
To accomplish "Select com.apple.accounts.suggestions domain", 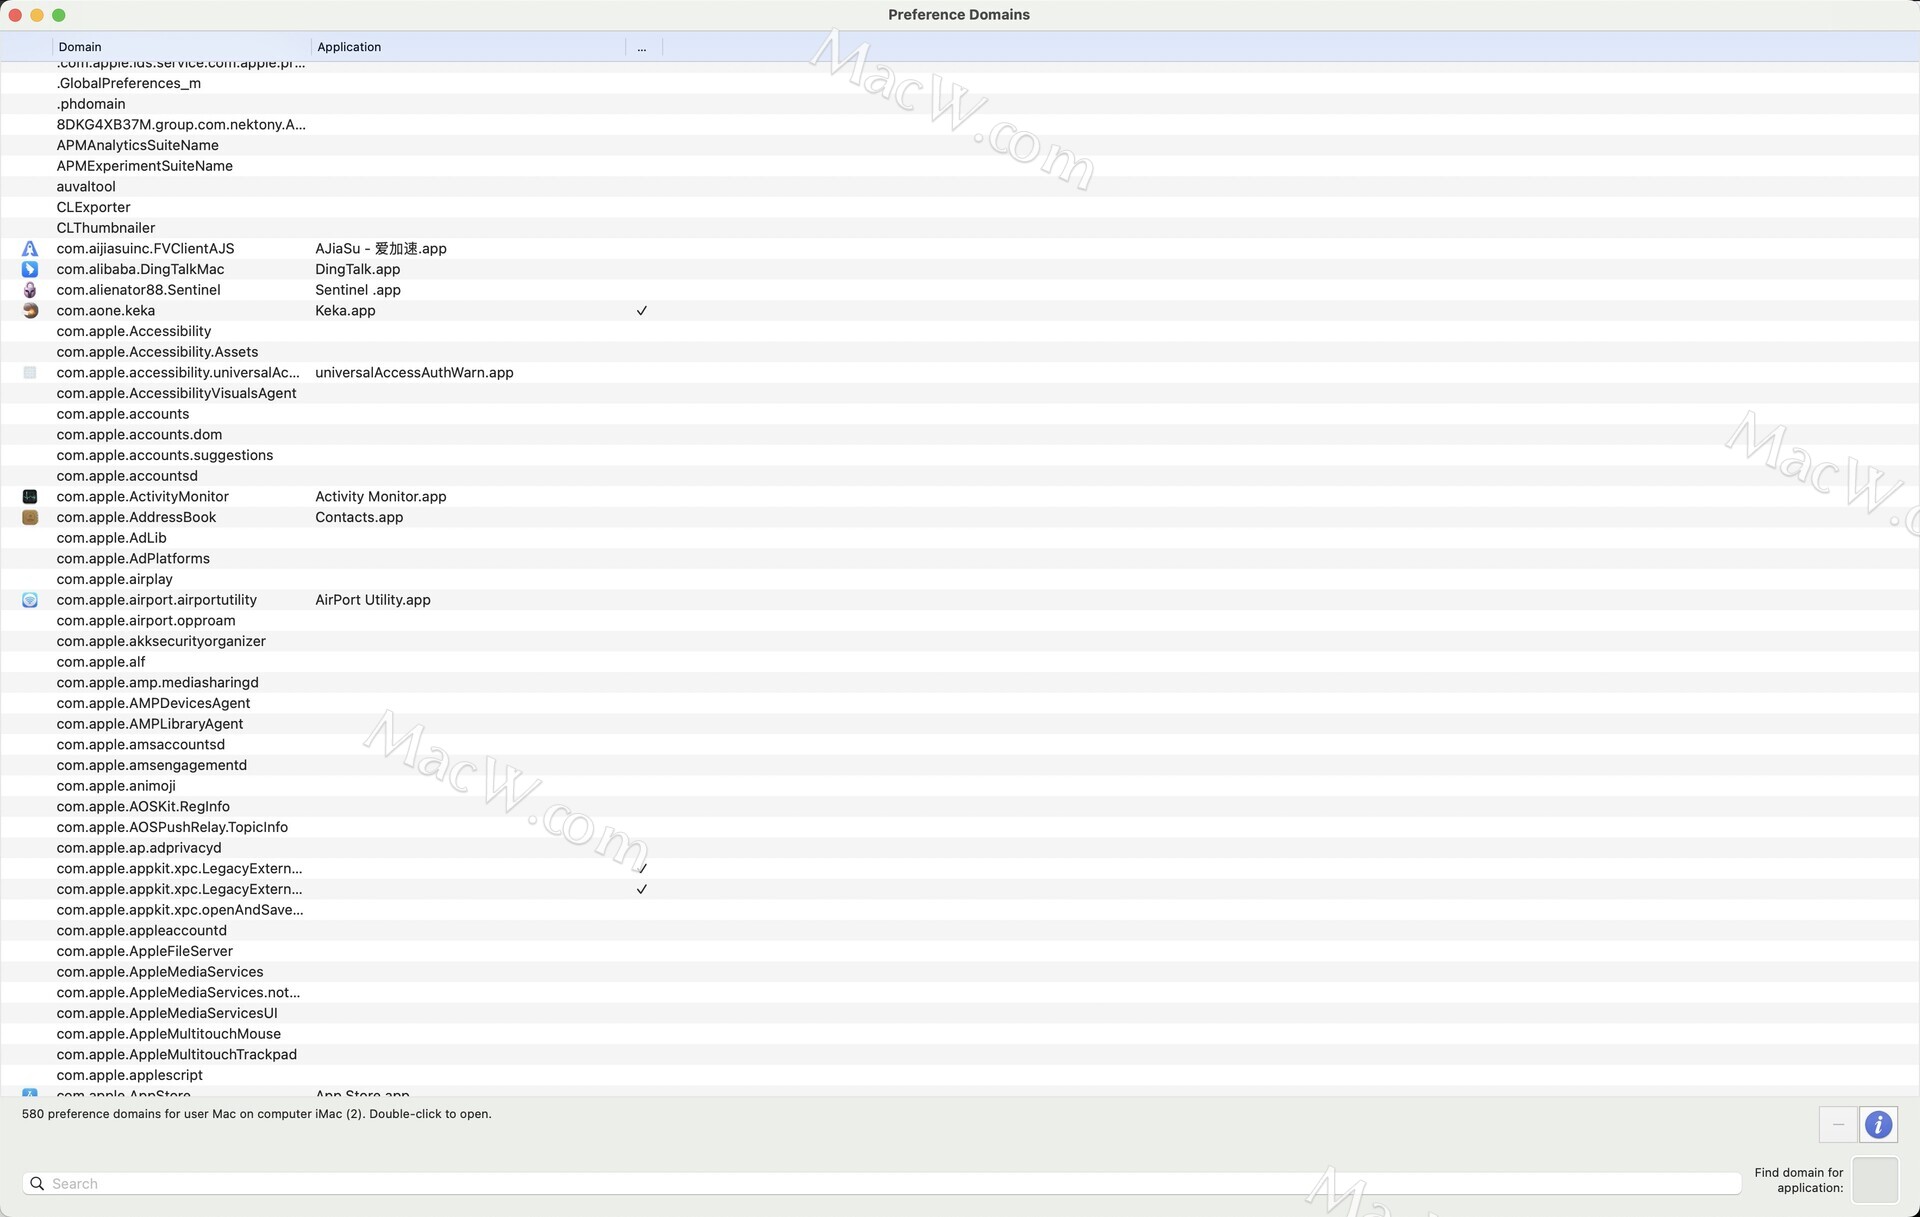I will [x=165, y=455].
